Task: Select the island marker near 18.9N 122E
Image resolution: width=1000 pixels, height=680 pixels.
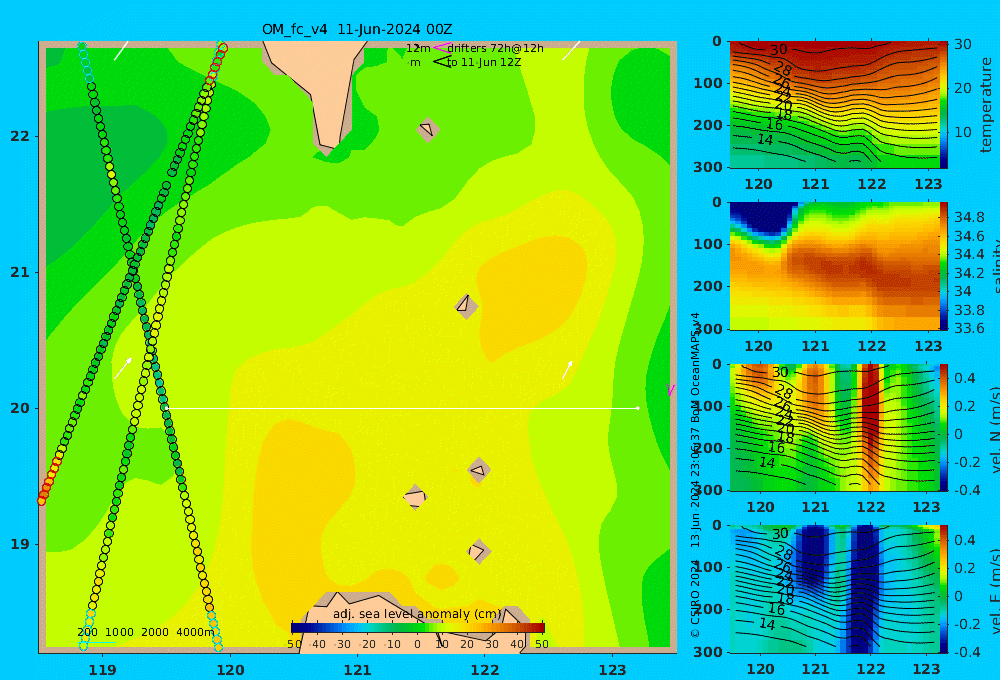Action: [x=479, y=551]
